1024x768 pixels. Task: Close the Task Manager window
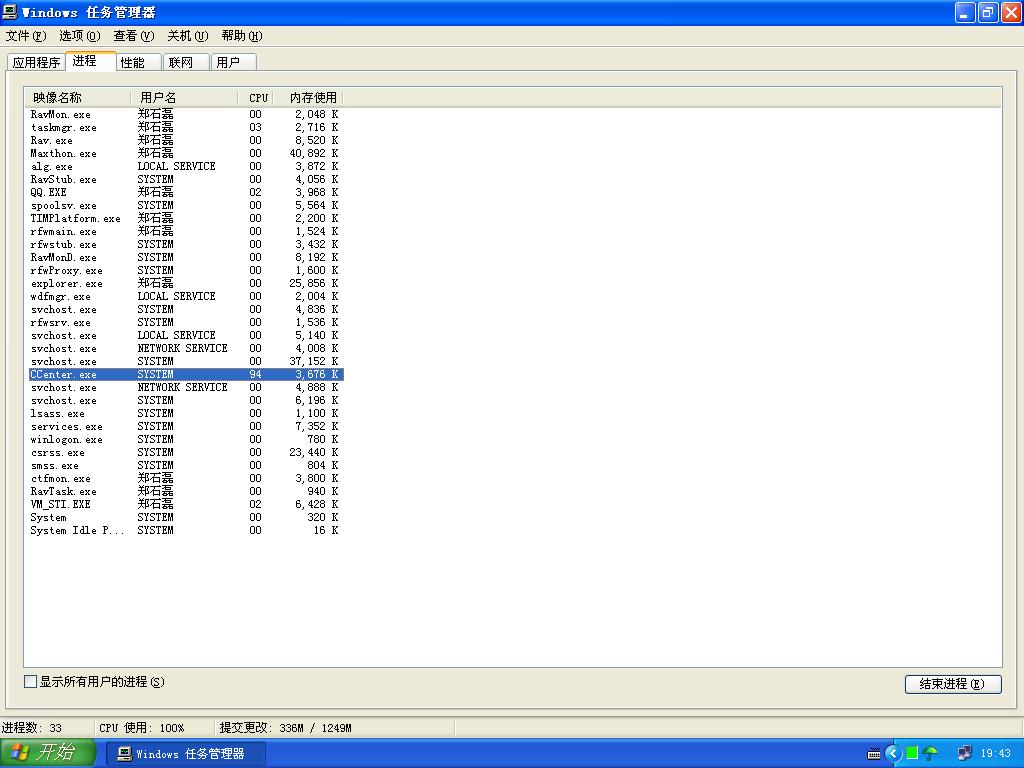[1011, 12]
